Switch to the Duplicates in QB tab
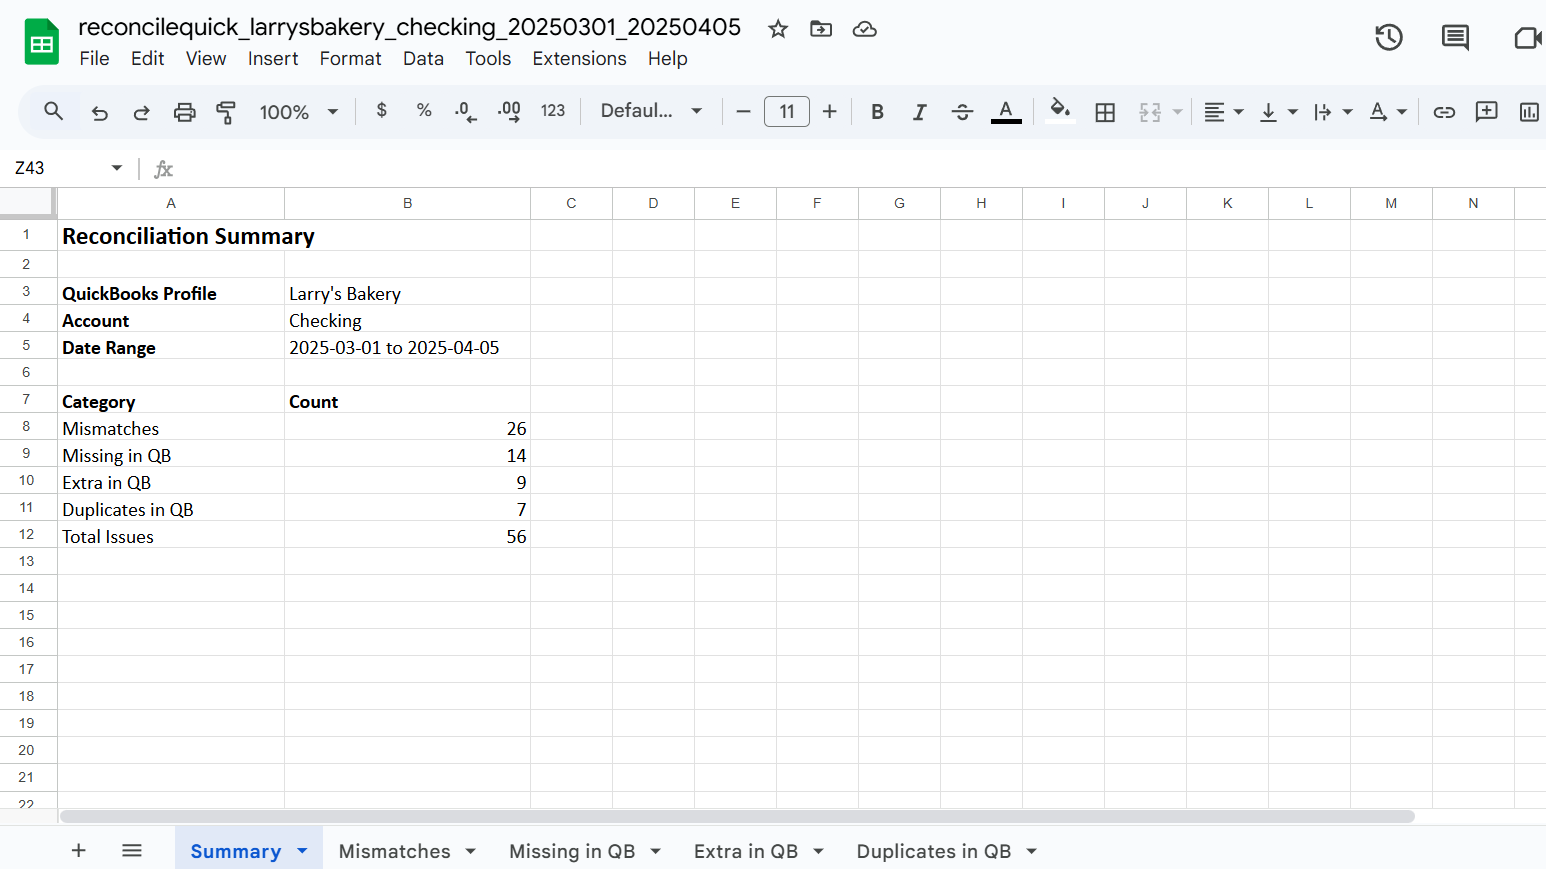This screenshot has height=869, width=1546. [x=934, y=851]
